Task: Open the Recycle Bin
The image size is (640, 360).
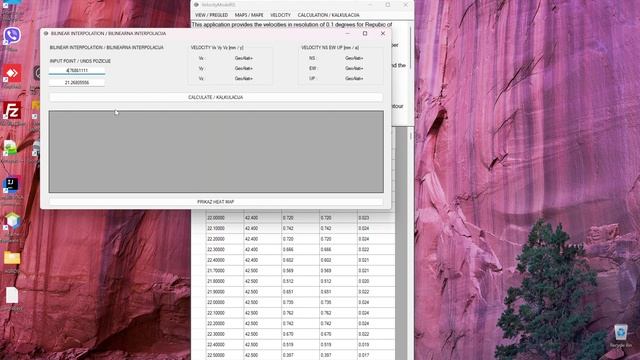Action: click(621, 333)
